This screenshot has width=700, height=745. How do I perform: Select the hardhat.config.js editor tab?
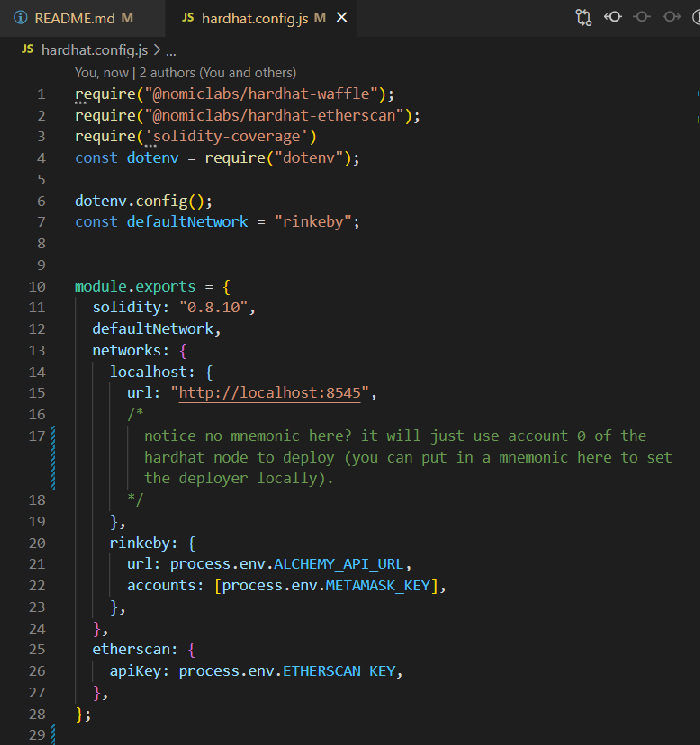pos(260,18)
